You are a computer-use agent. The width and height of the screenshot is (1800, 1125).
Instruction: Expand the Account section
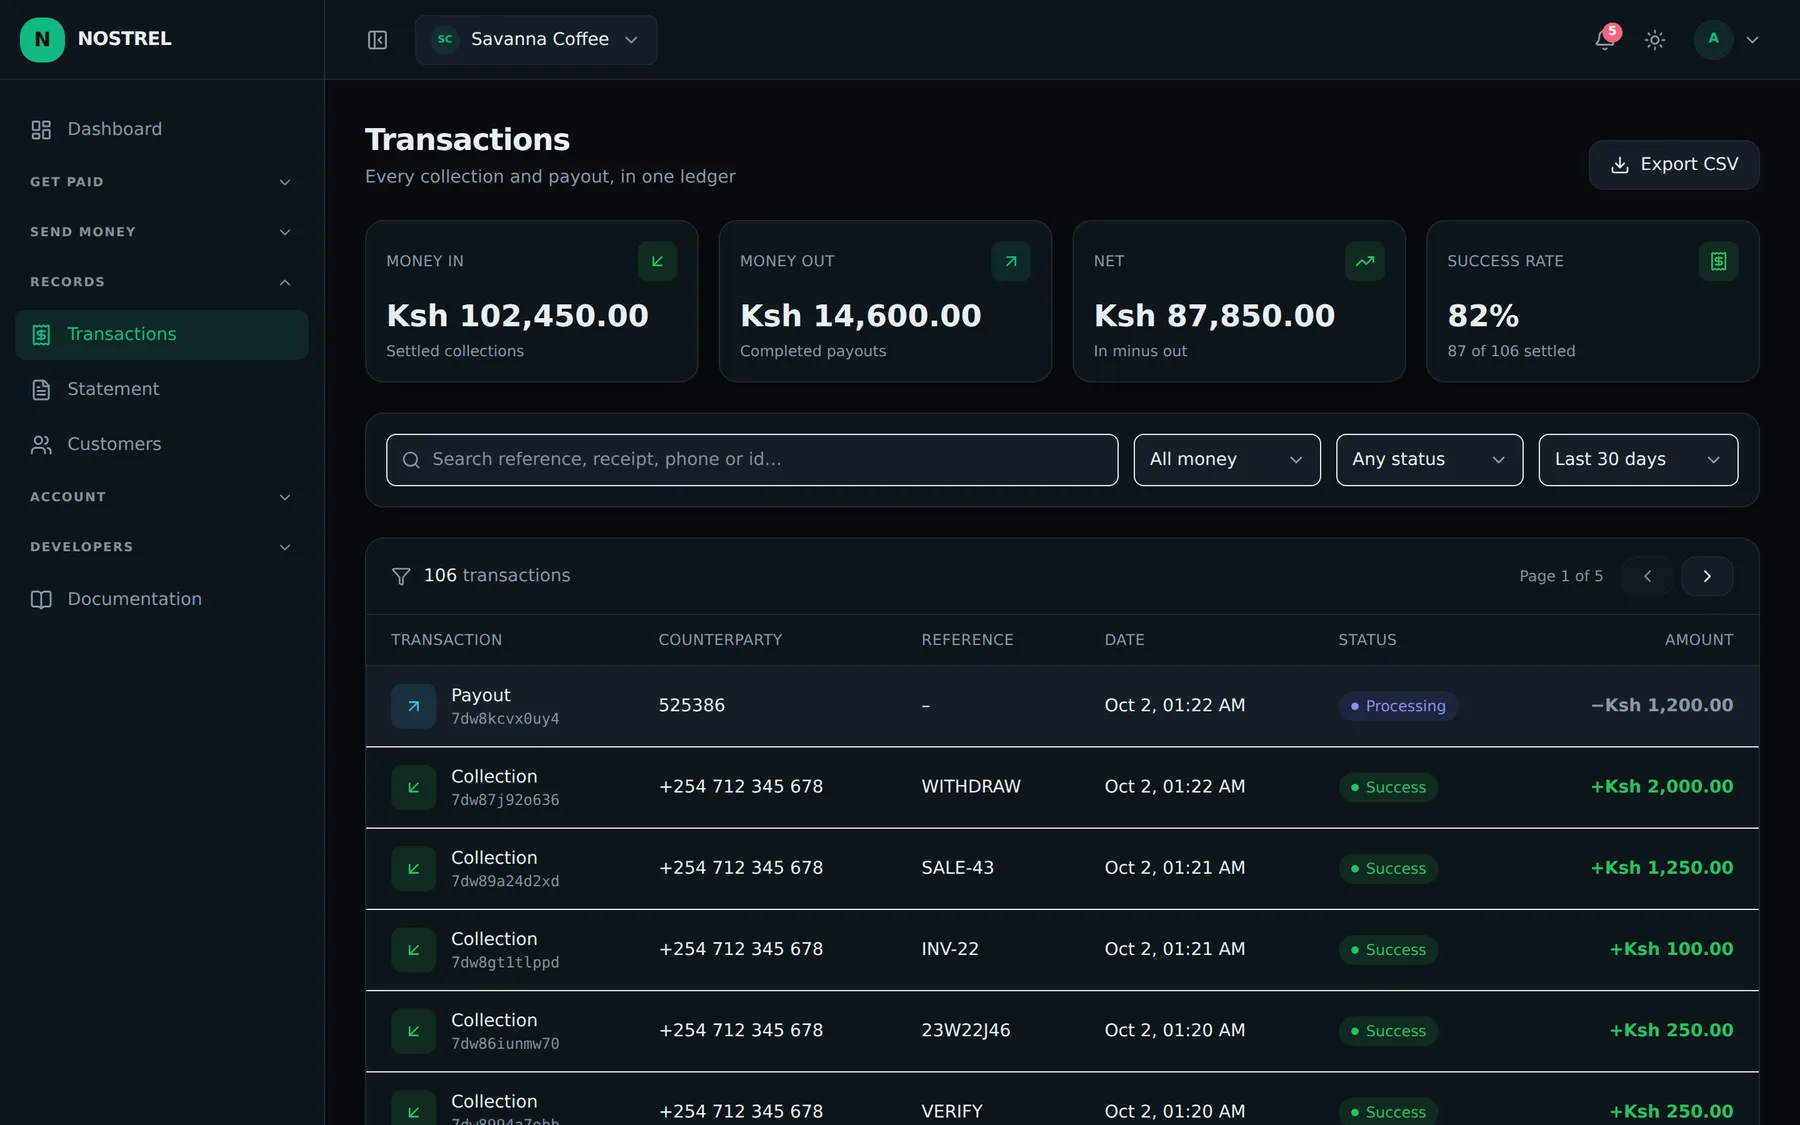point(161,497)
